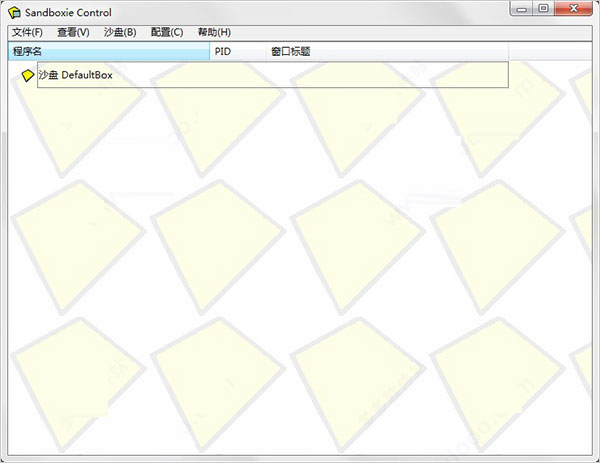Click the divider between 程序名 and PID
Screen dimensions: 600x463
[209, 51]
